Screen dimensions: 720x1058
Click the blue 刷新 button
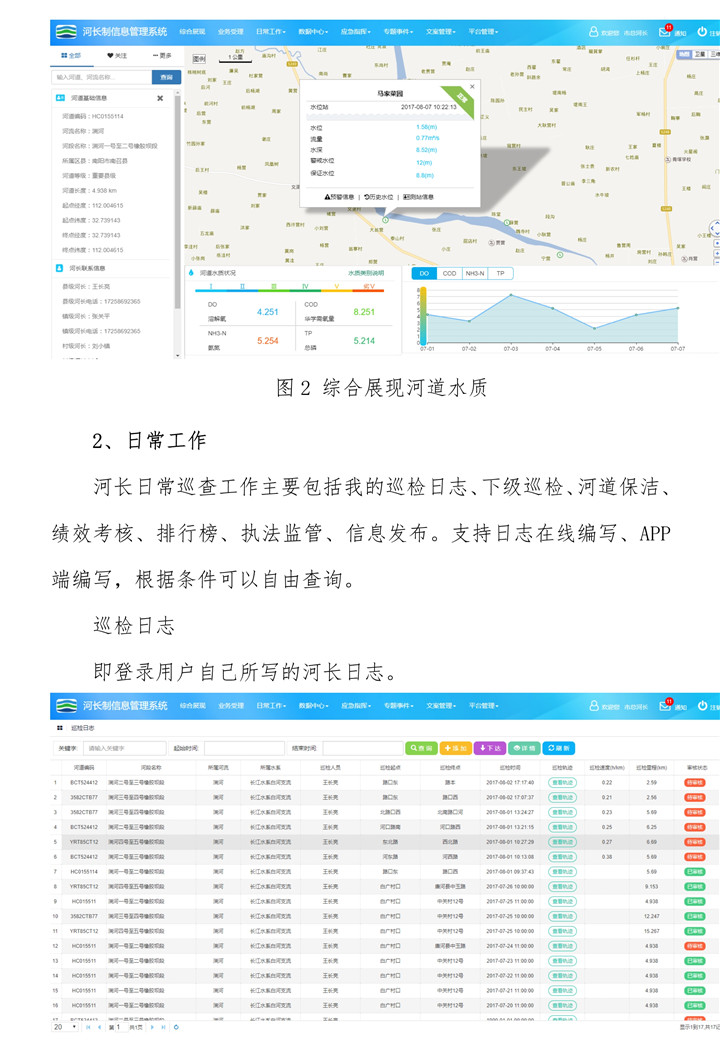click(x=558, y=748)
